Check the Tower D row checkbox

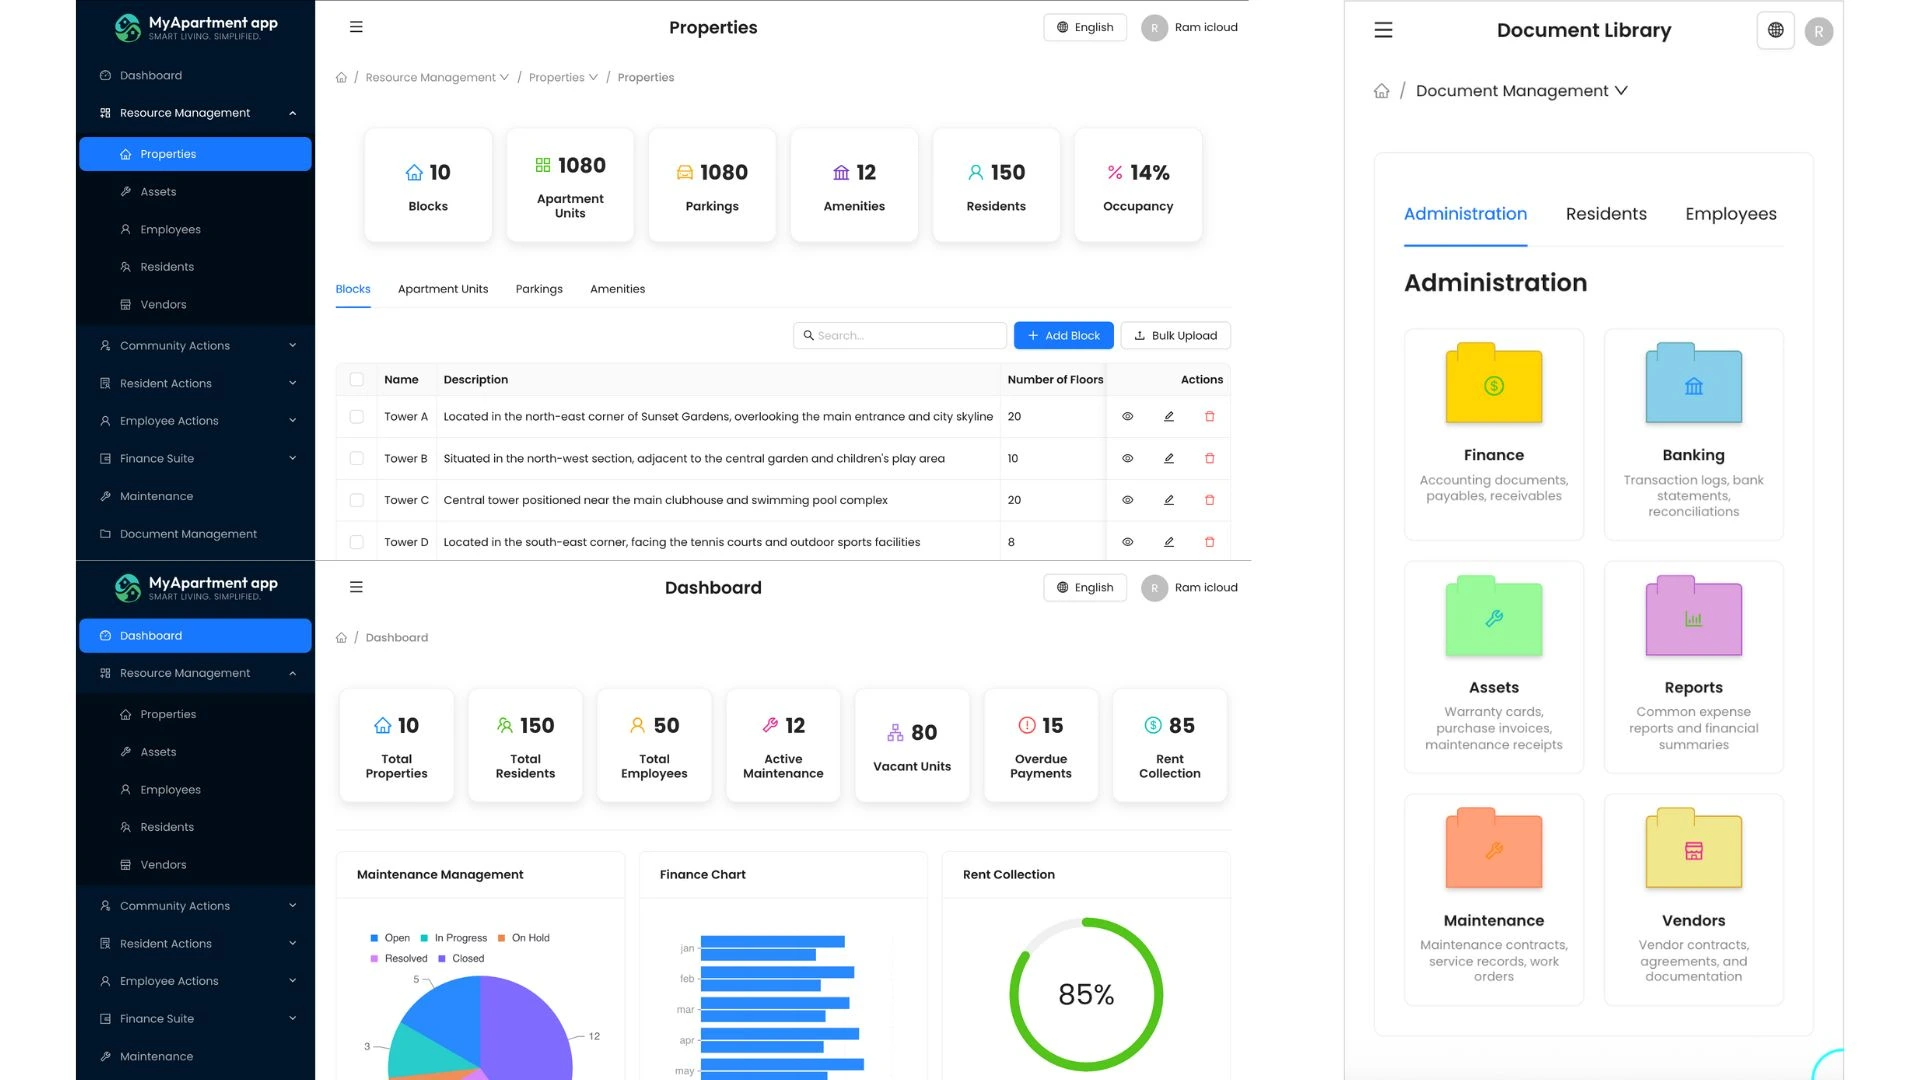pos(357,542)
